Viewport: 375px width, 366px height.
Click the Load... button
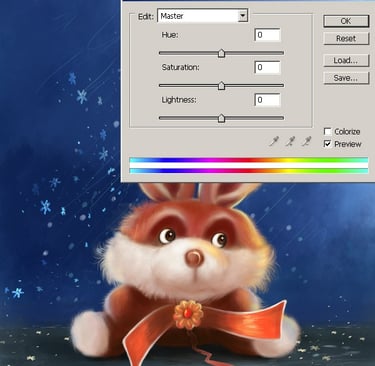pos(346,60)
